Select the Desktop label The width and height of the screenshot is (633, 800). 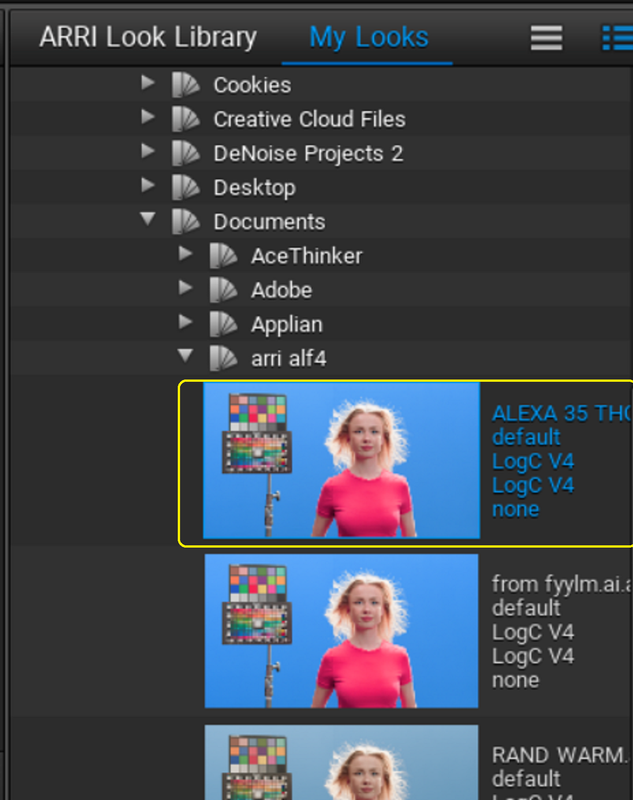tap(255, 188)
